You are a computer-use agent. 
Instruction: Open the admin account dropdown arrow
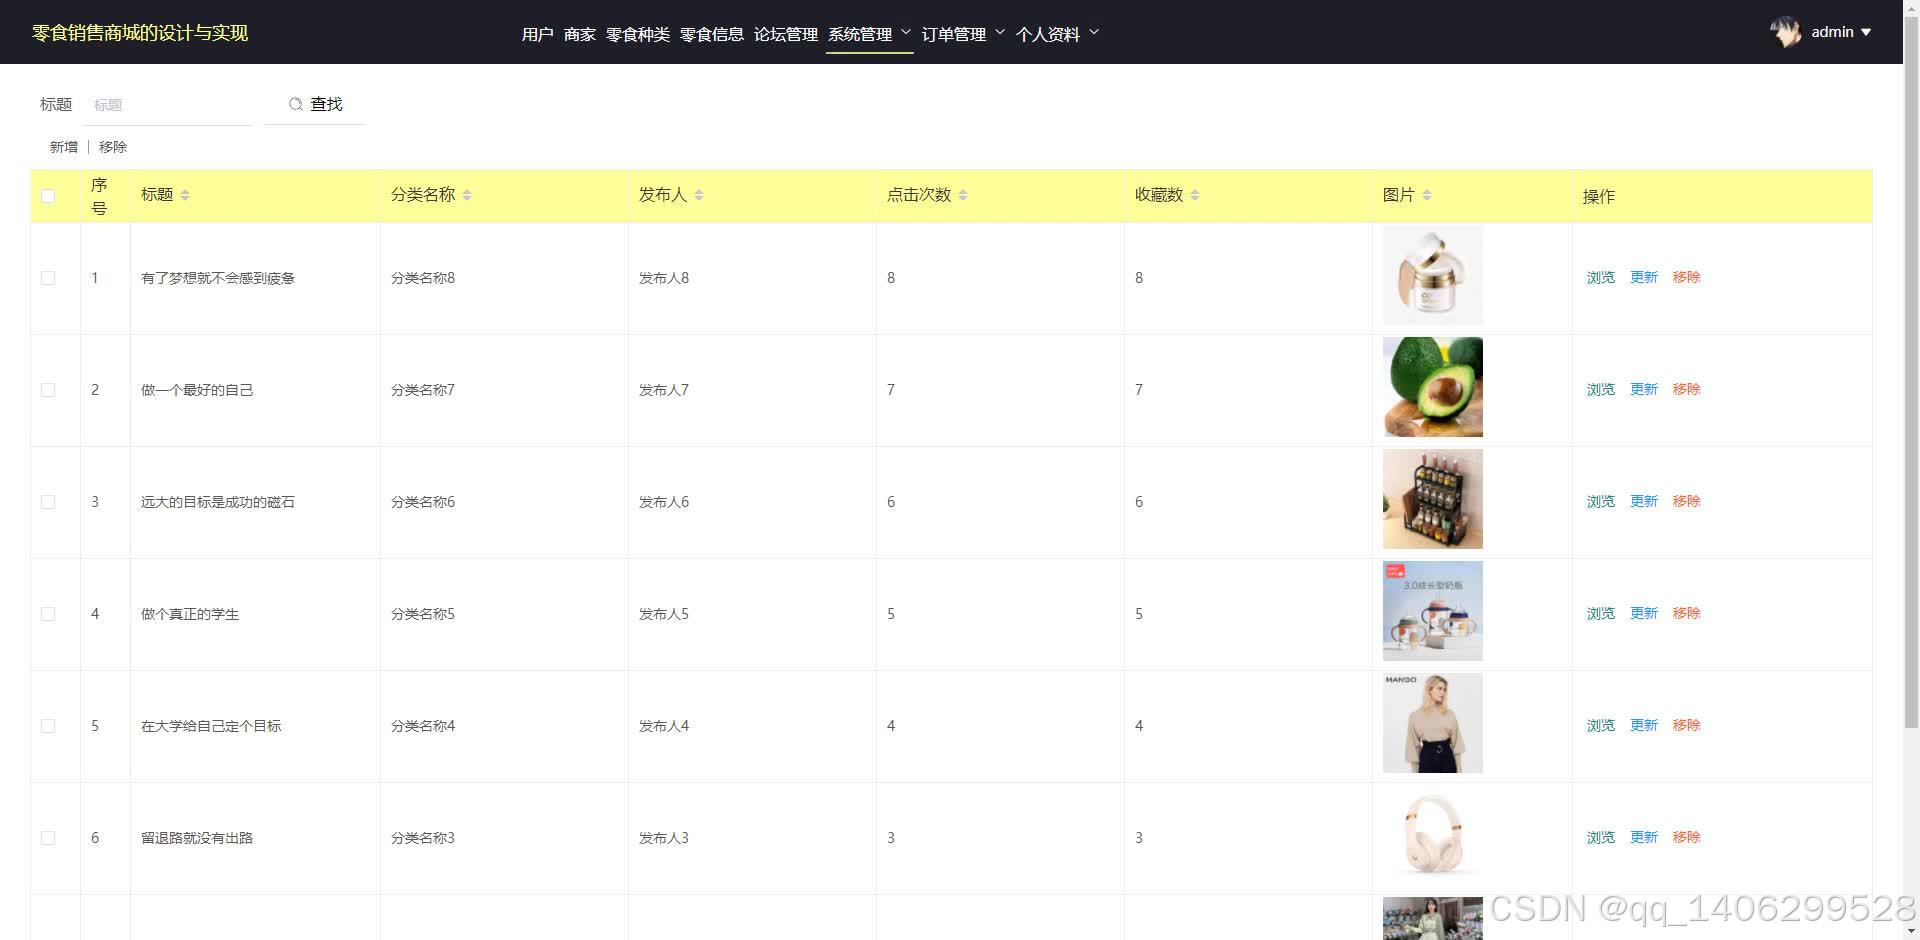point(1866,32)
